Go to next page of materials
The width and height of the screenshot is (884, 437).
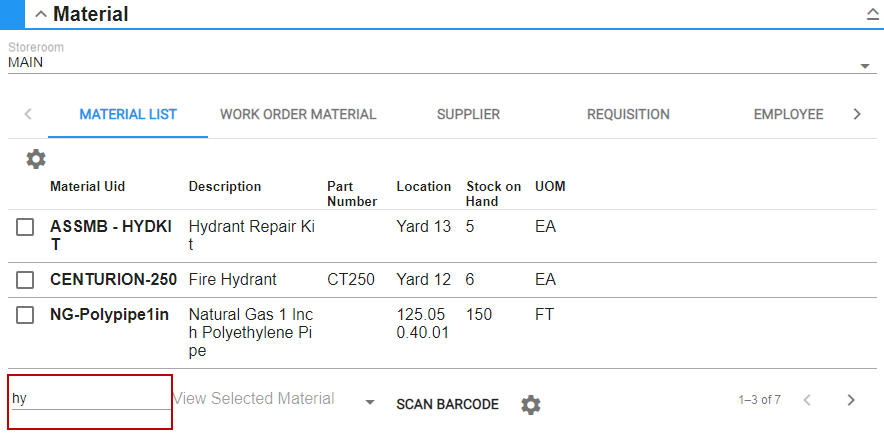851,401
